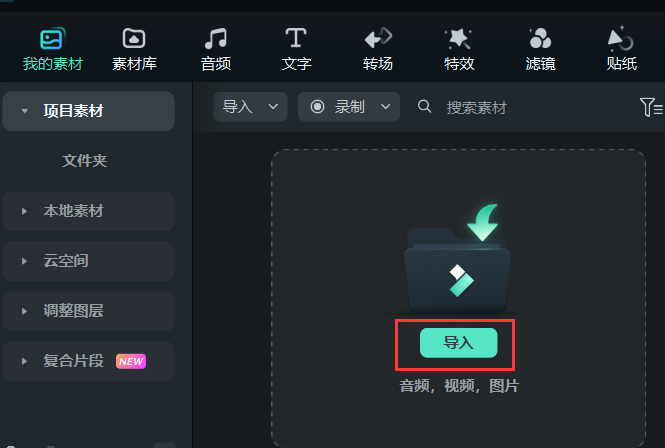
Task: Open the 滤镜 filters circles icon
Action: [540, 39]
